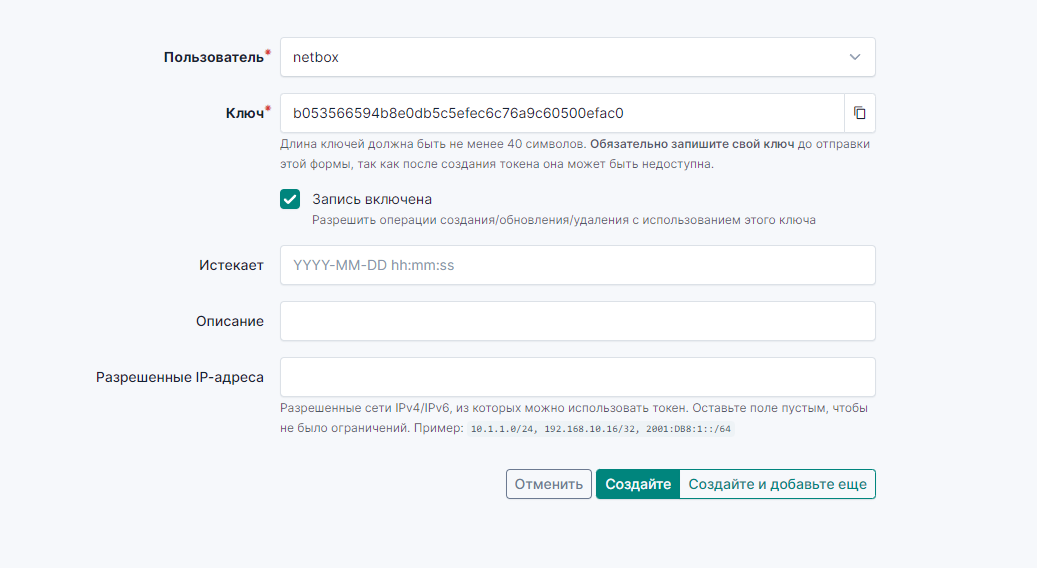Select the Разрешенные IP-адреса input field
Image resolution: width=1037 pixels, height=568 pixels.
tap(577, 377)
